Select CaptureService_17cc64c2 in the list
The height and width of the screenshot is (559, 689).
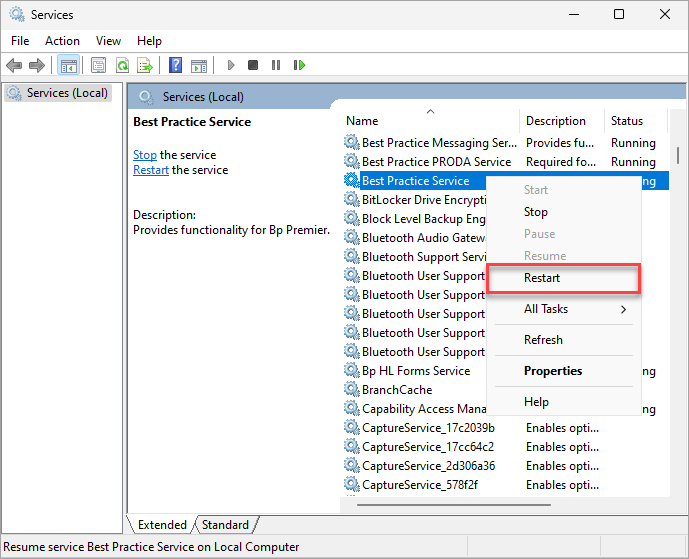tap(505, 446)
